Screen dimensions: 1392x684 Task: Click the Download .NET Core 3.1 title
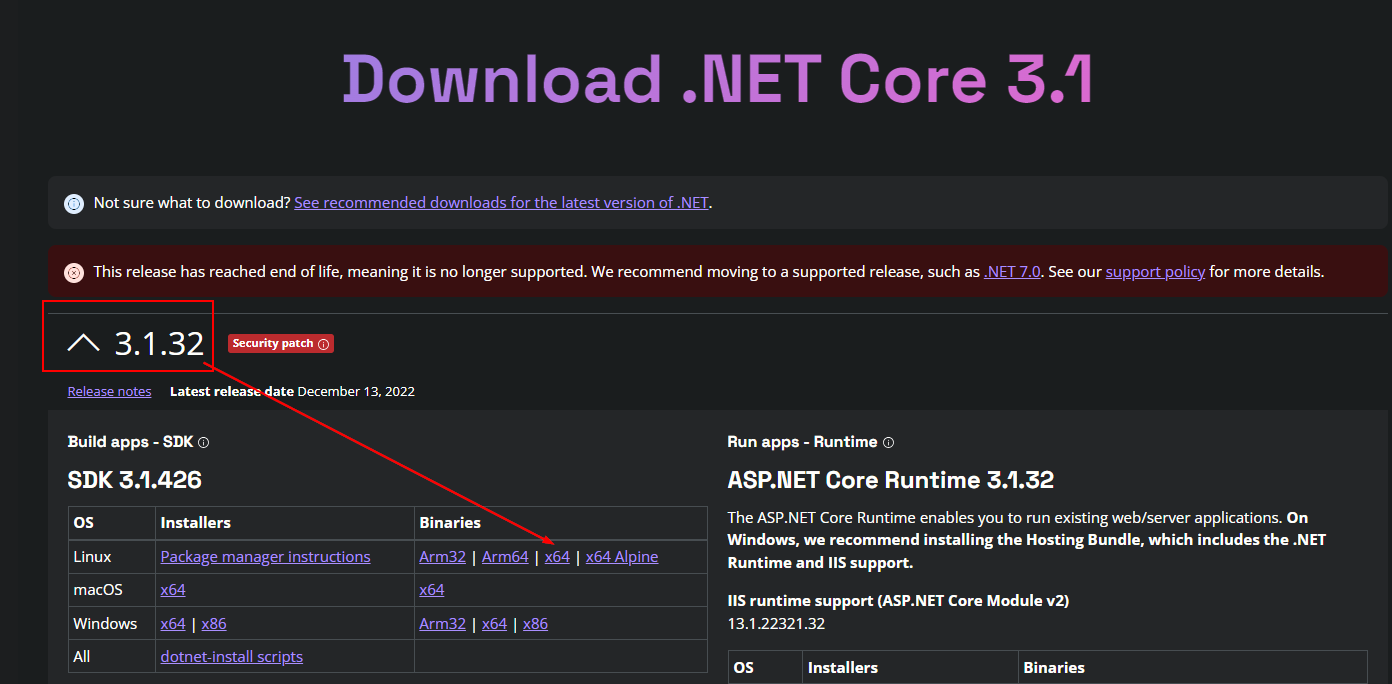tap(717, 79)
